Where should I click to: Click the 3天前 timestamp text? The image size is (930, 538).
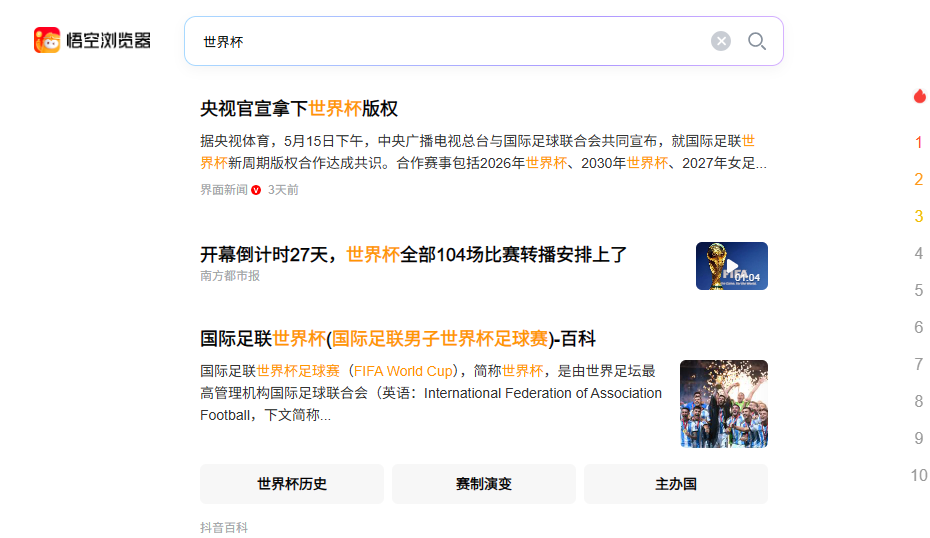pyautogui.click(x=283, y=190)
